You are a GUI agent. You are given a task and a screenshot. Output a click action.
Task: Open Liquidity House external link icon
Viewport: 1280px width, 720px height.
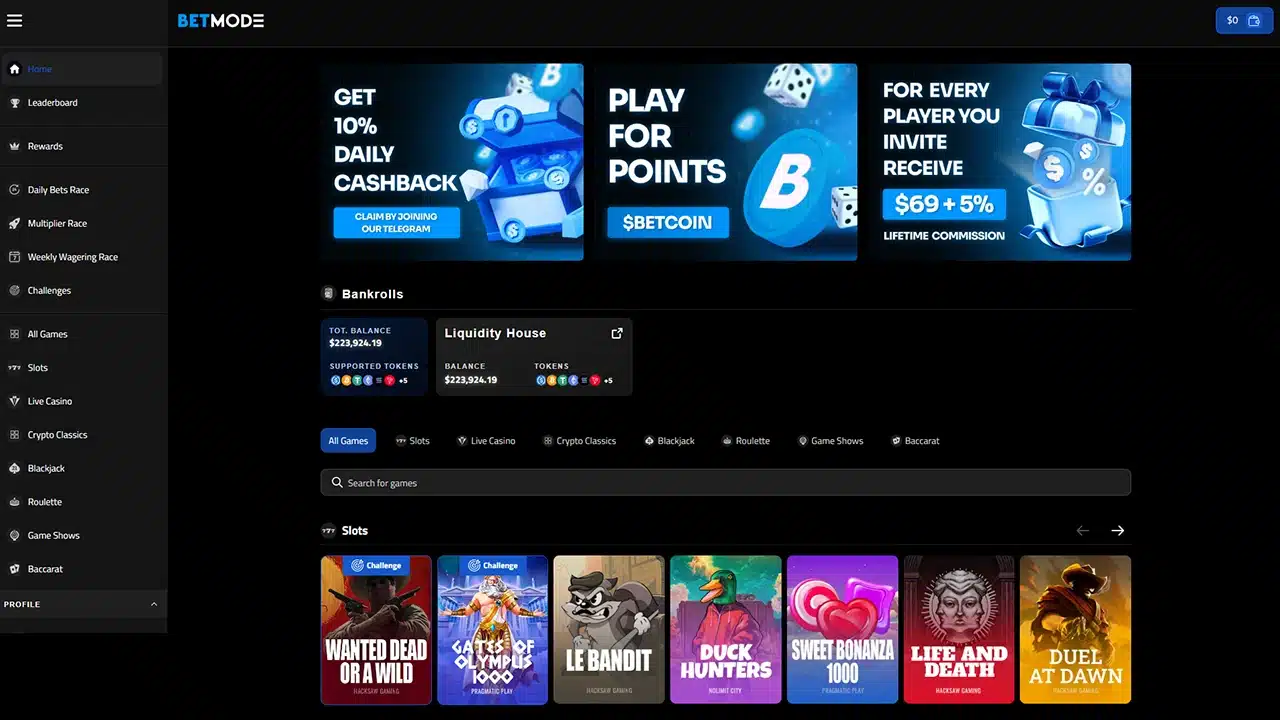coord(616,333)
